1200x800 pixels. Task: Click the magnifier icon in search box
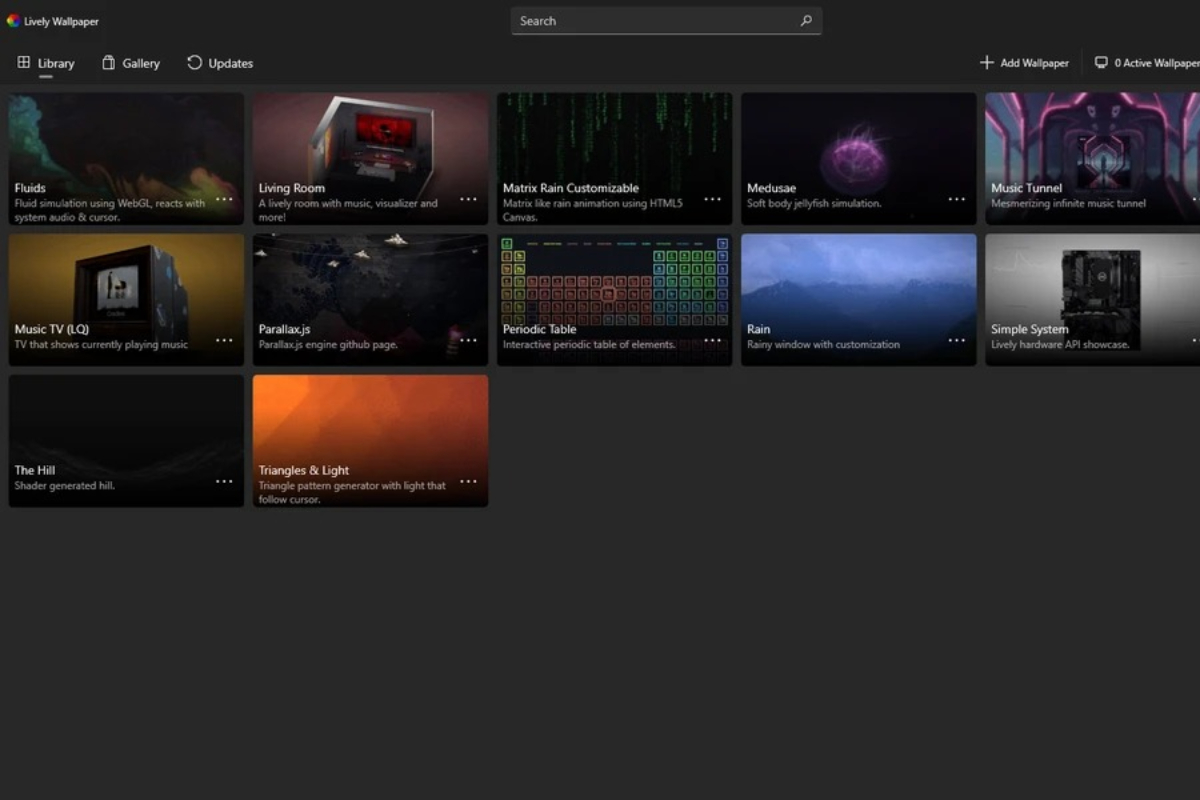pyautogui.click(x=806, y=21)
